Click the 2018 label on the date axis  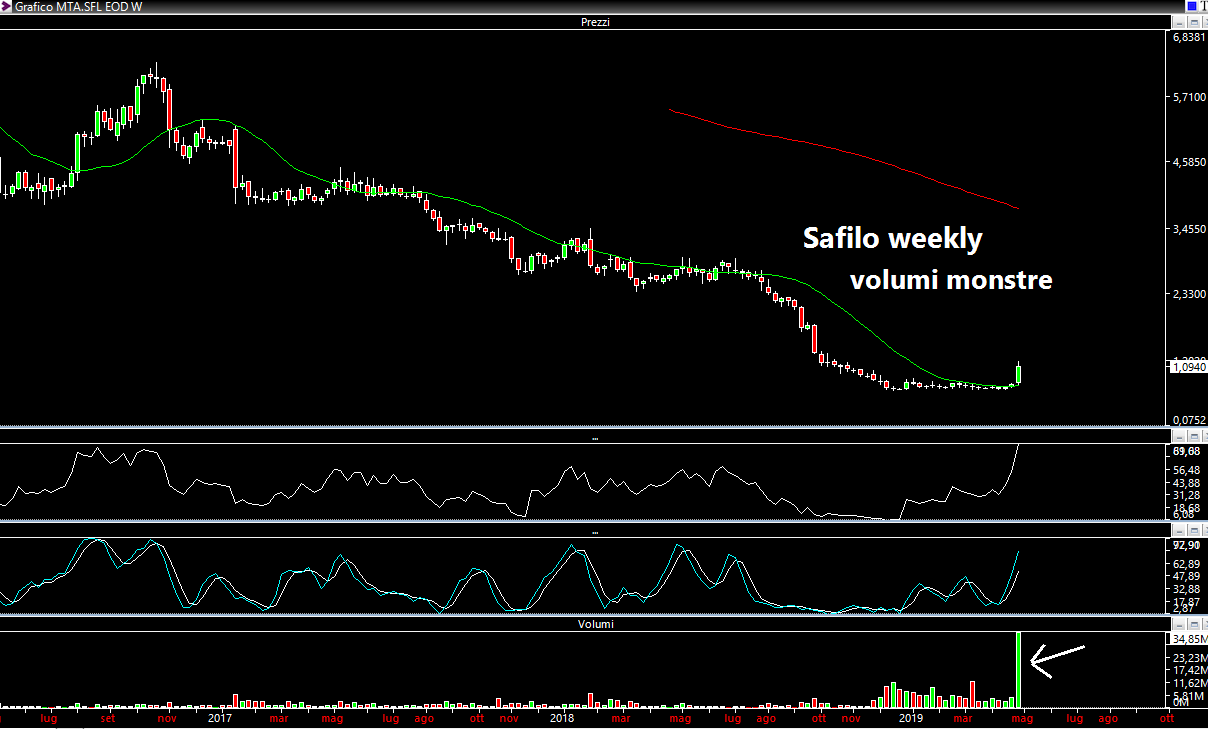point(562,718)
